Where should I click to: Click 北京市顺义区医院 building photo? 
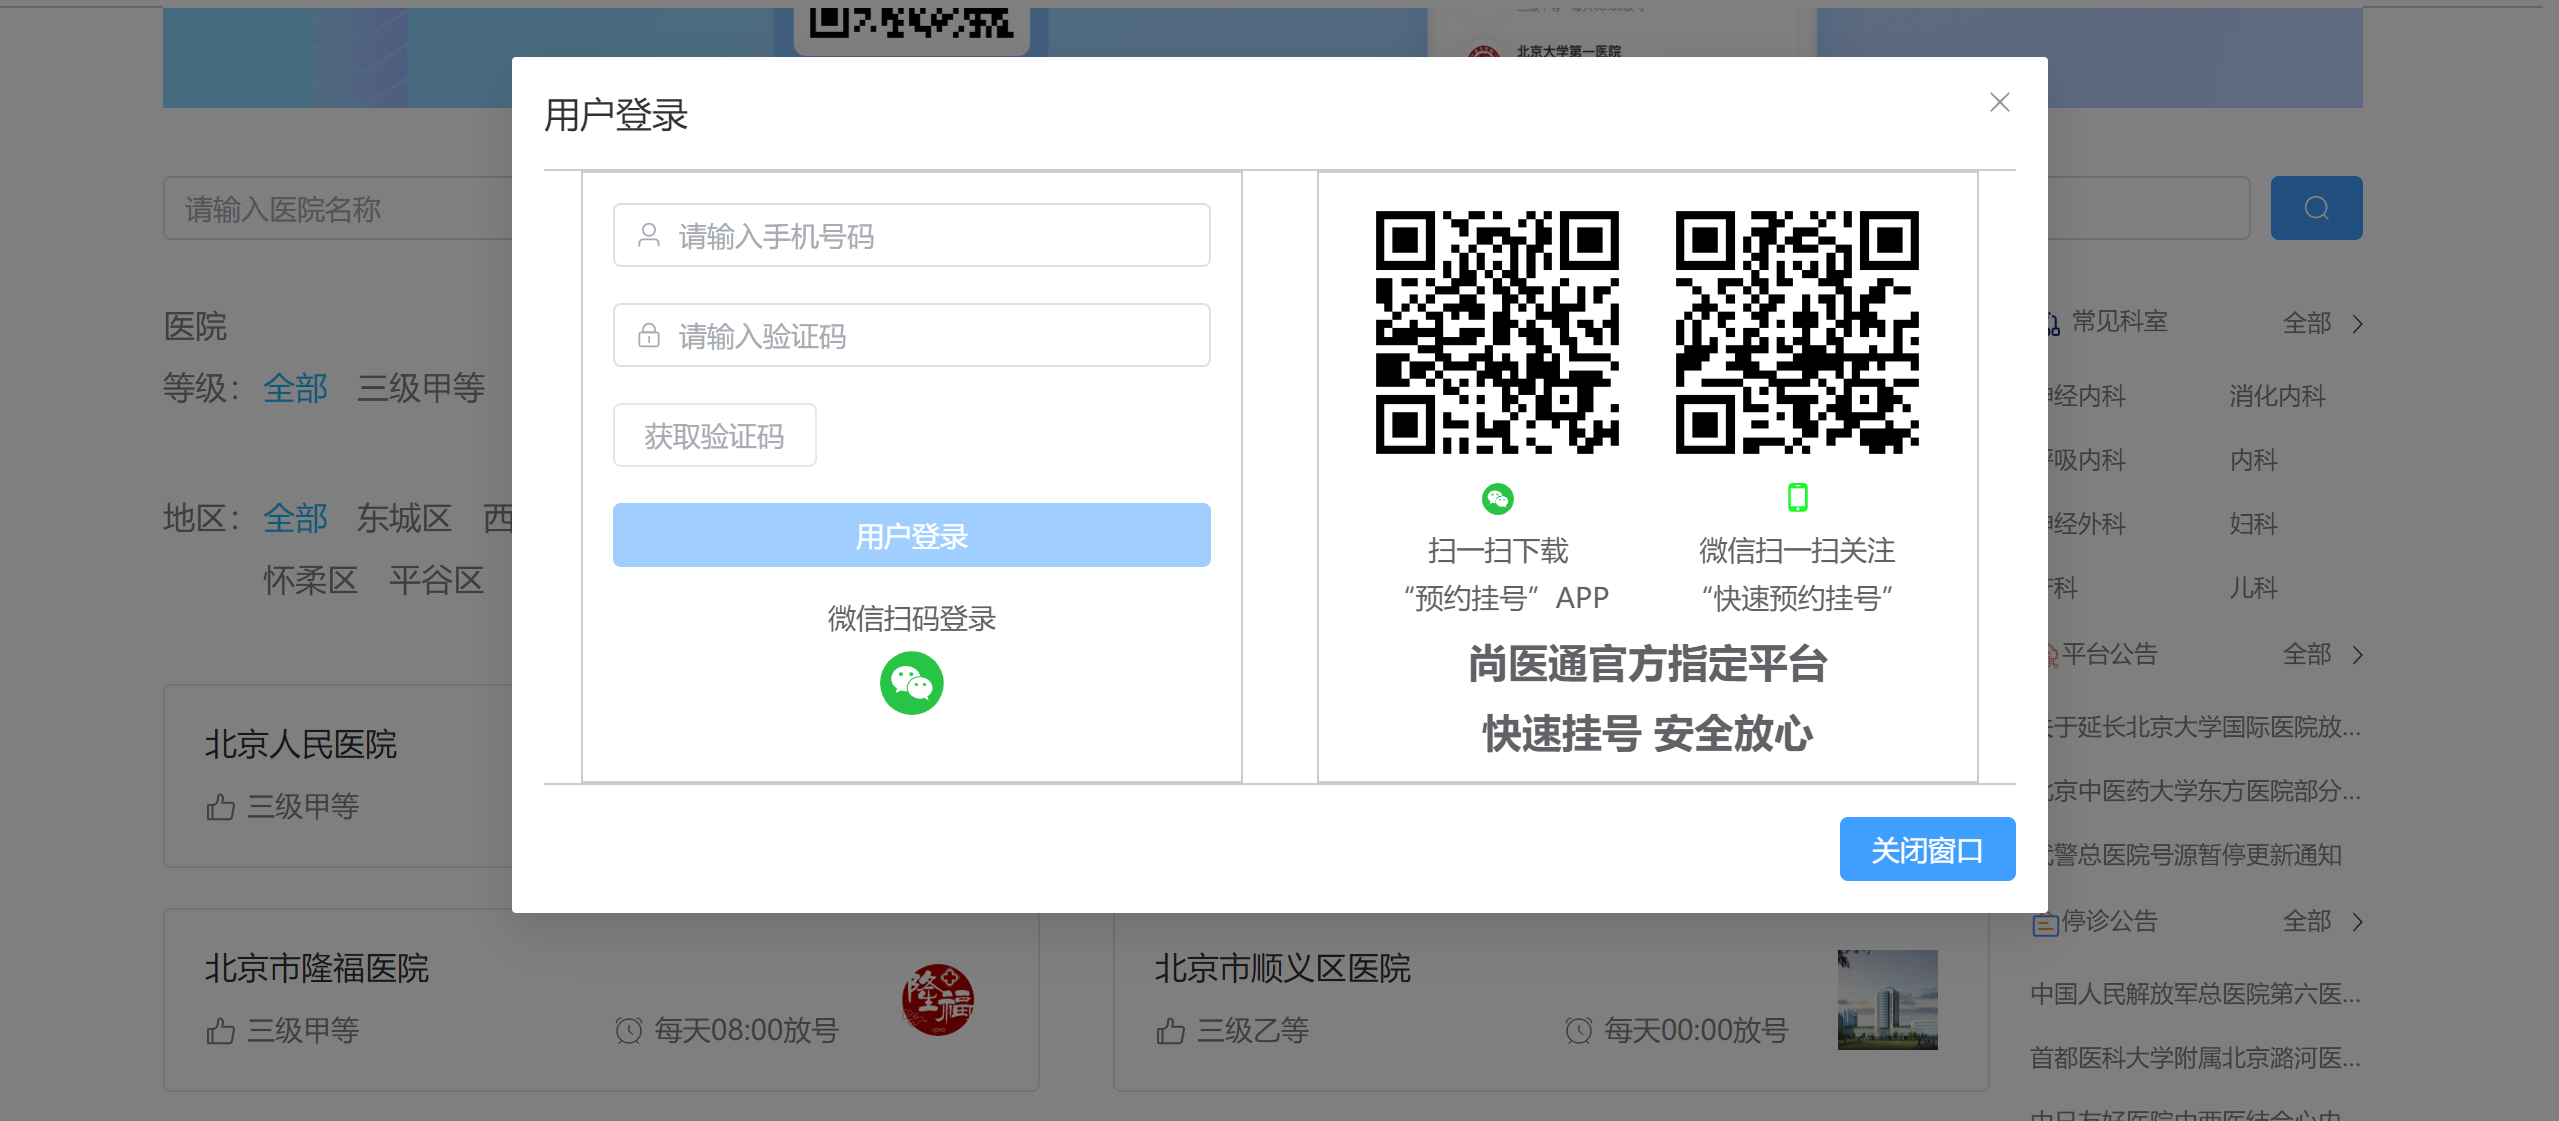[1887, 999]
